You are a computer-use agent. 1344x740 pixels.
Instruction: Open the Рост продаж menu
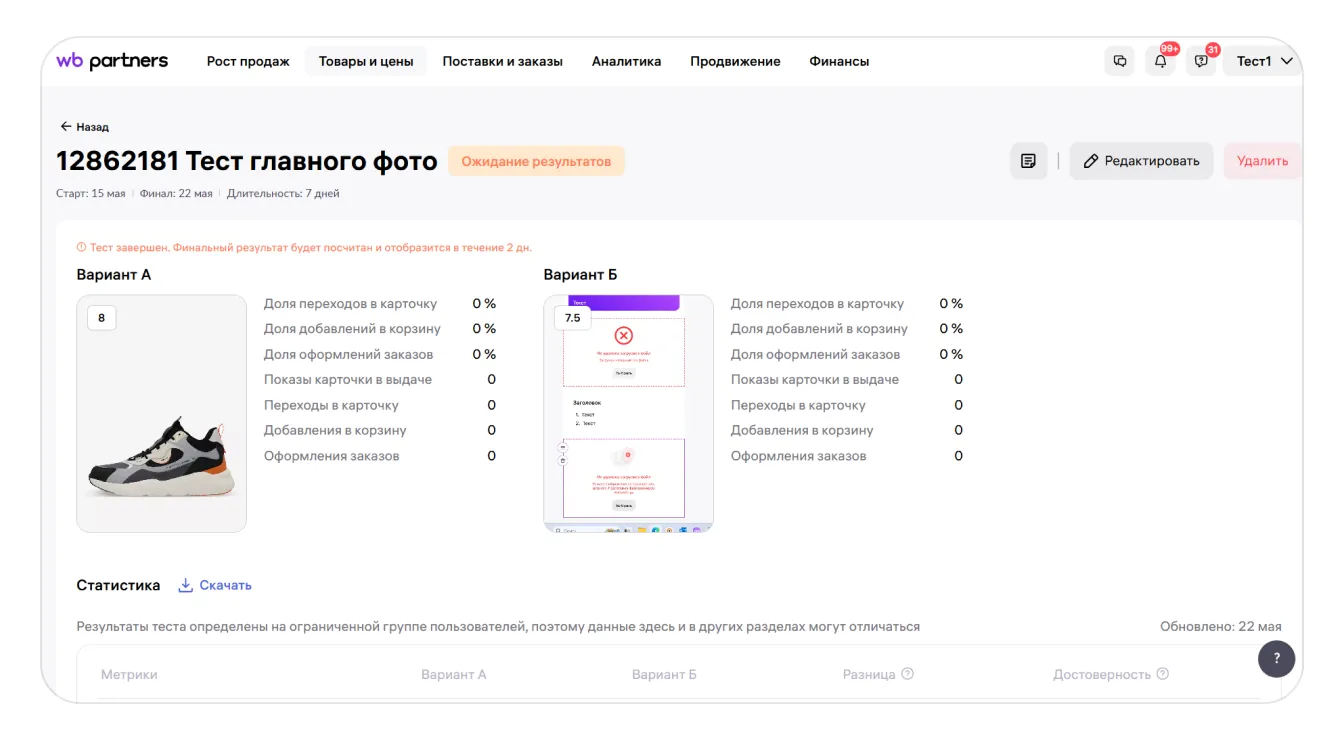(x=248, y=61)
